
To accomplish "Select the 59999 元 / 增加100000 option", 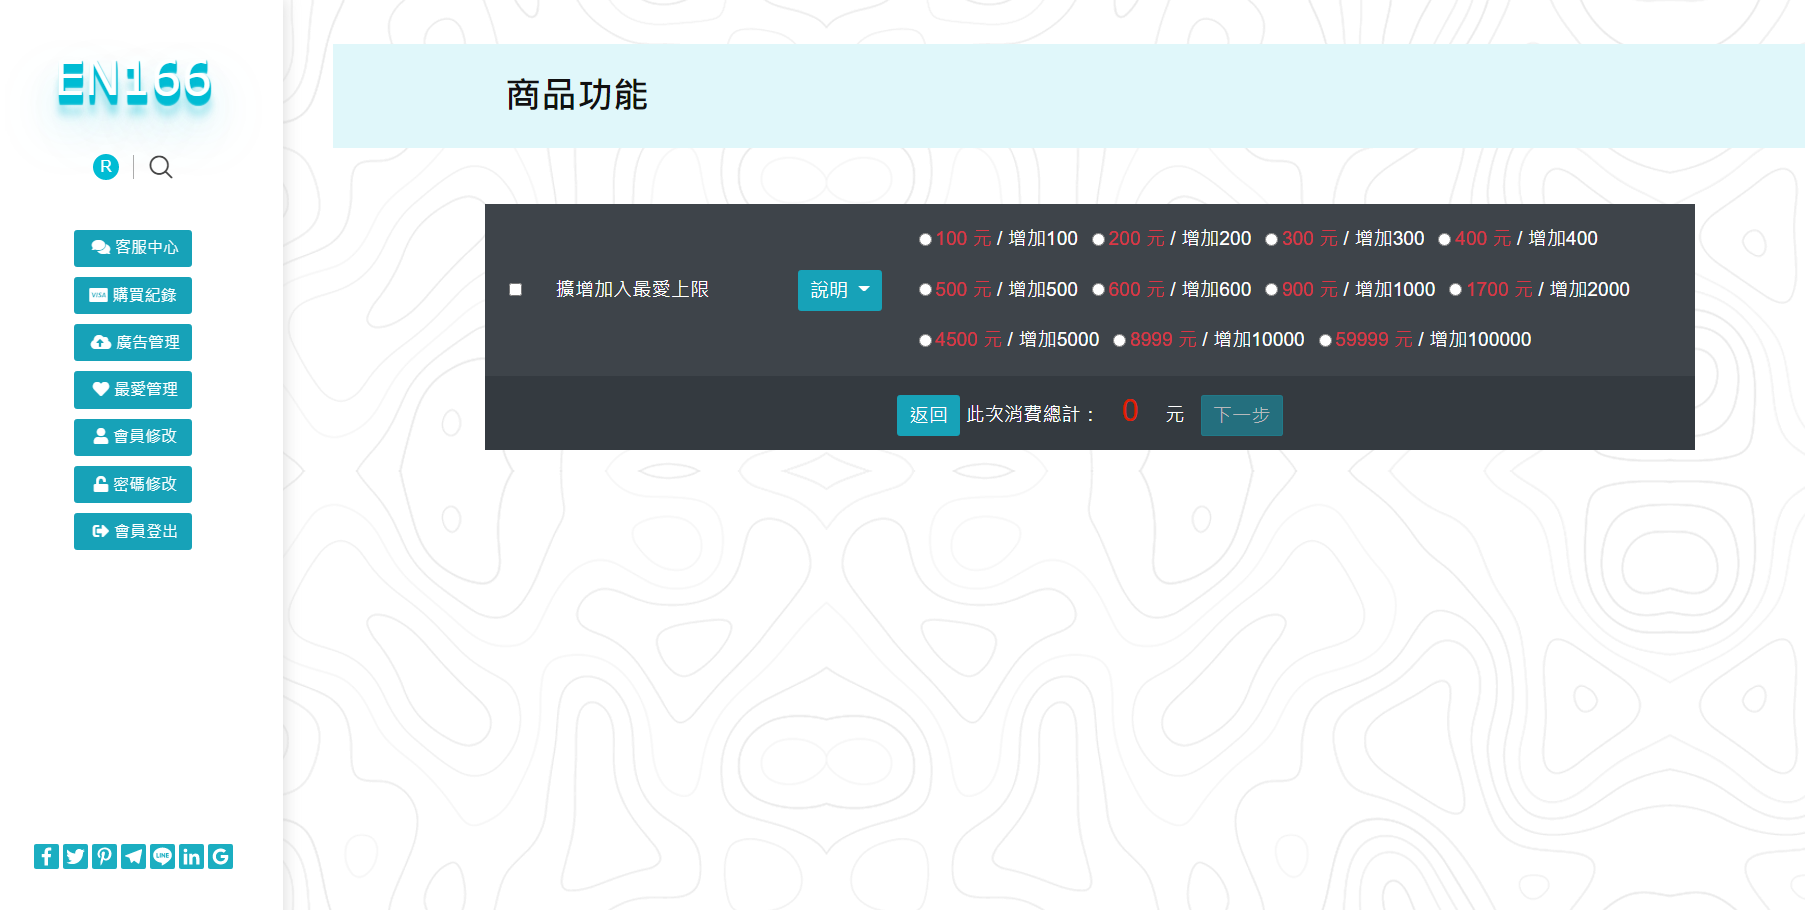I will click(1325, 340).
